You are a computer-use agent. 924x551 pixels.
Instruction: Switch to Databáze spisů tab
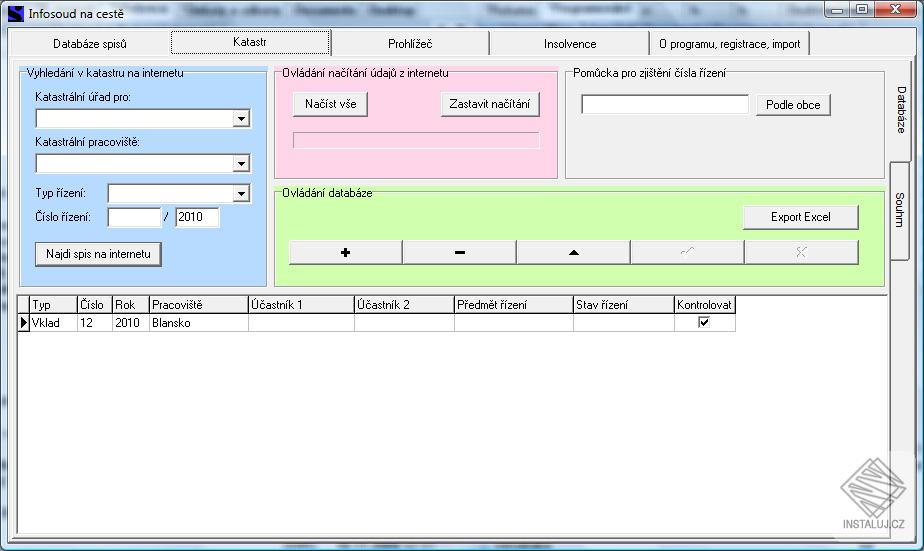(x=90, y=44)
